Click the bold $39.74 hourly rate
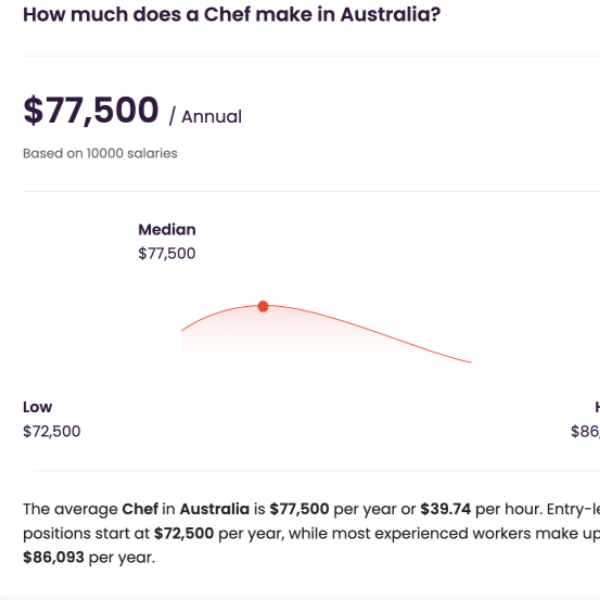This screenshot has width=600, height=600. click(445, 509)
